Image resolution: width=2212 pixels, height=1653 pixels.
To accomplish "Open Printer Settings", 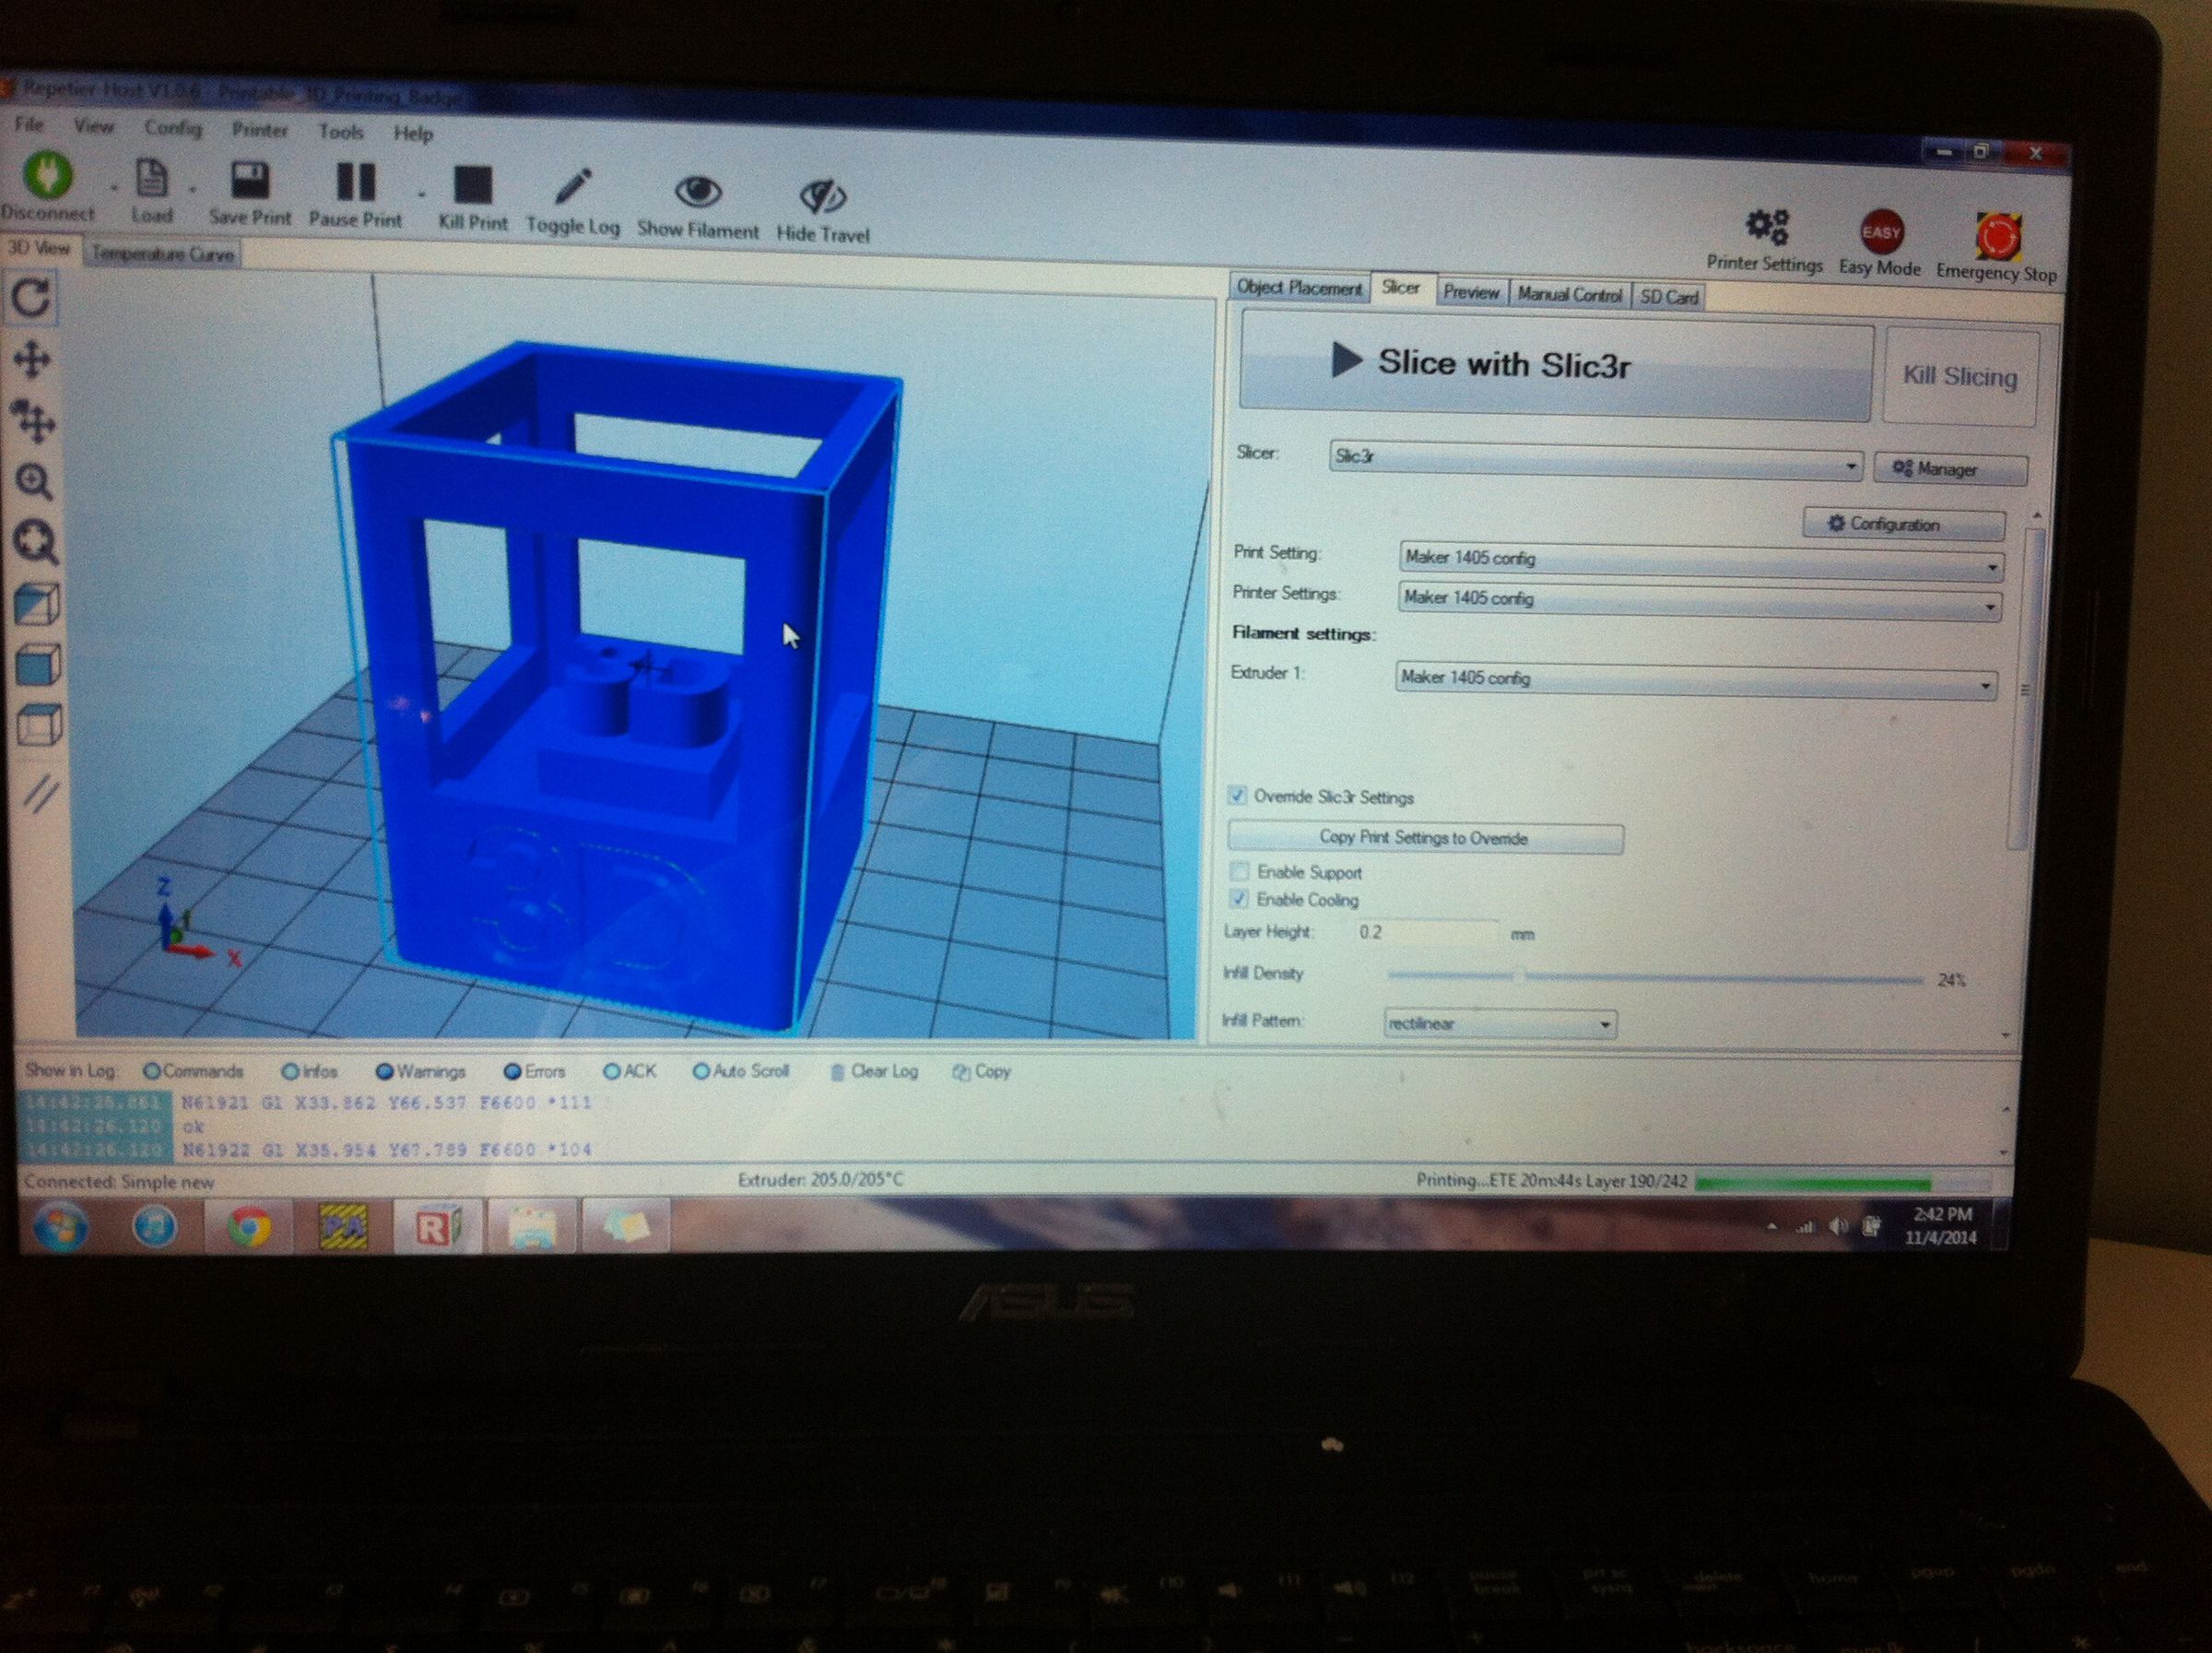I will (1766, 228).
